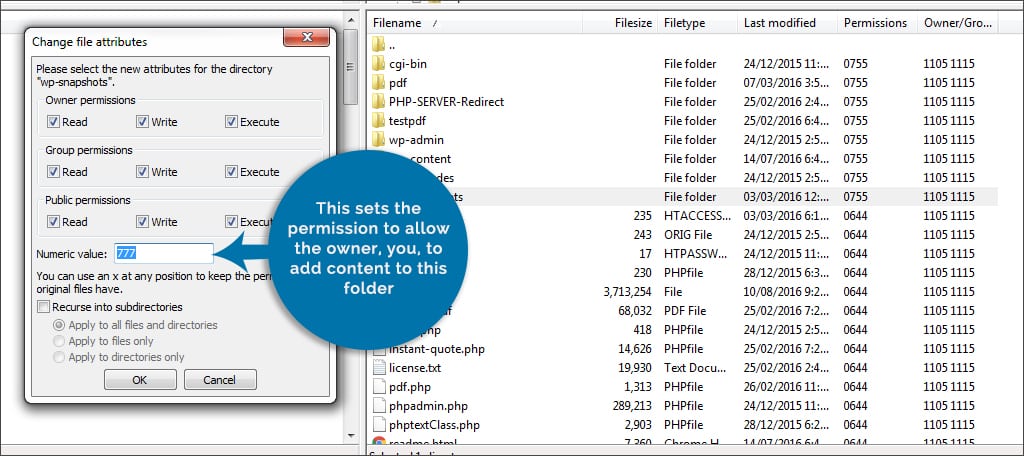Select the cgi-bin folder name
The image size is (1024, 456).
pyautogui.click(x=408, y=63)
